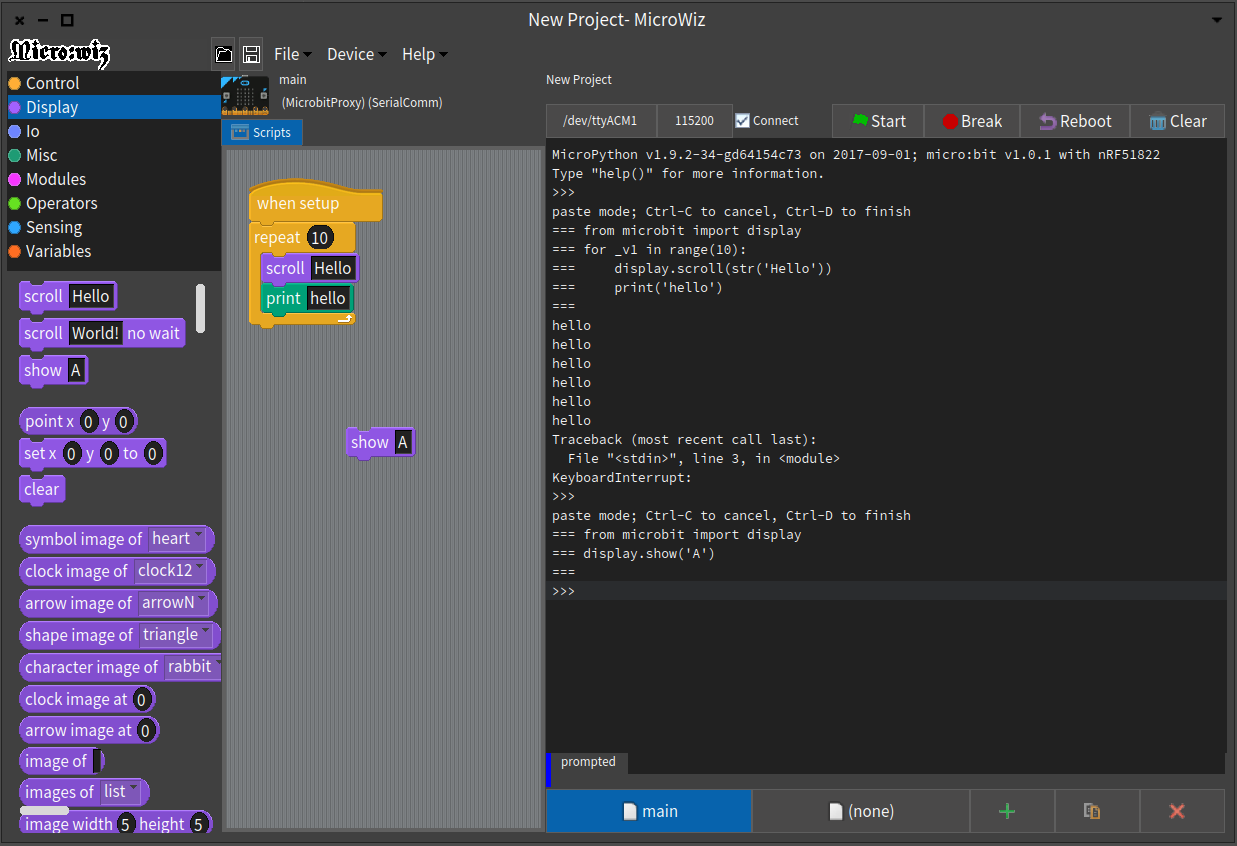Click the micro:bit board thumbnail
This screenshot has height=846, width=1237.
(x=245, y=94)
